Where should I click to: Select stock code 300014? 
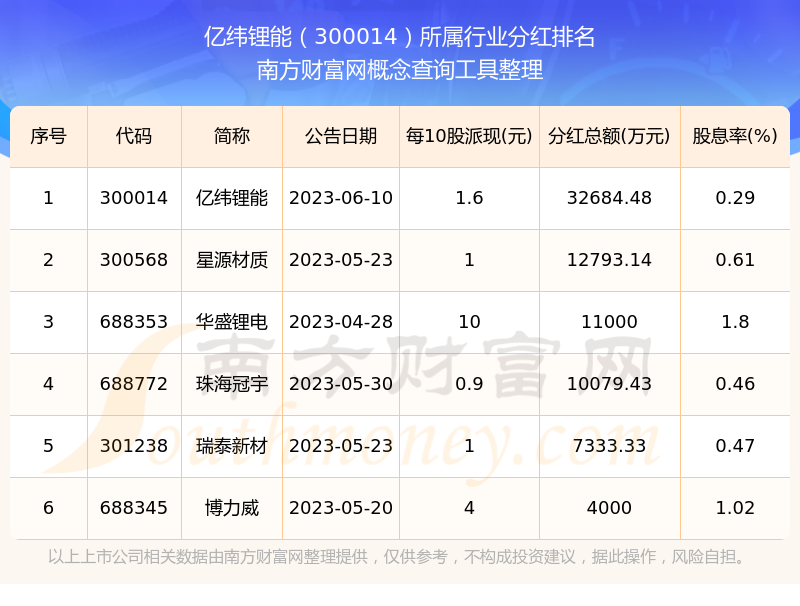click(134, 198)
